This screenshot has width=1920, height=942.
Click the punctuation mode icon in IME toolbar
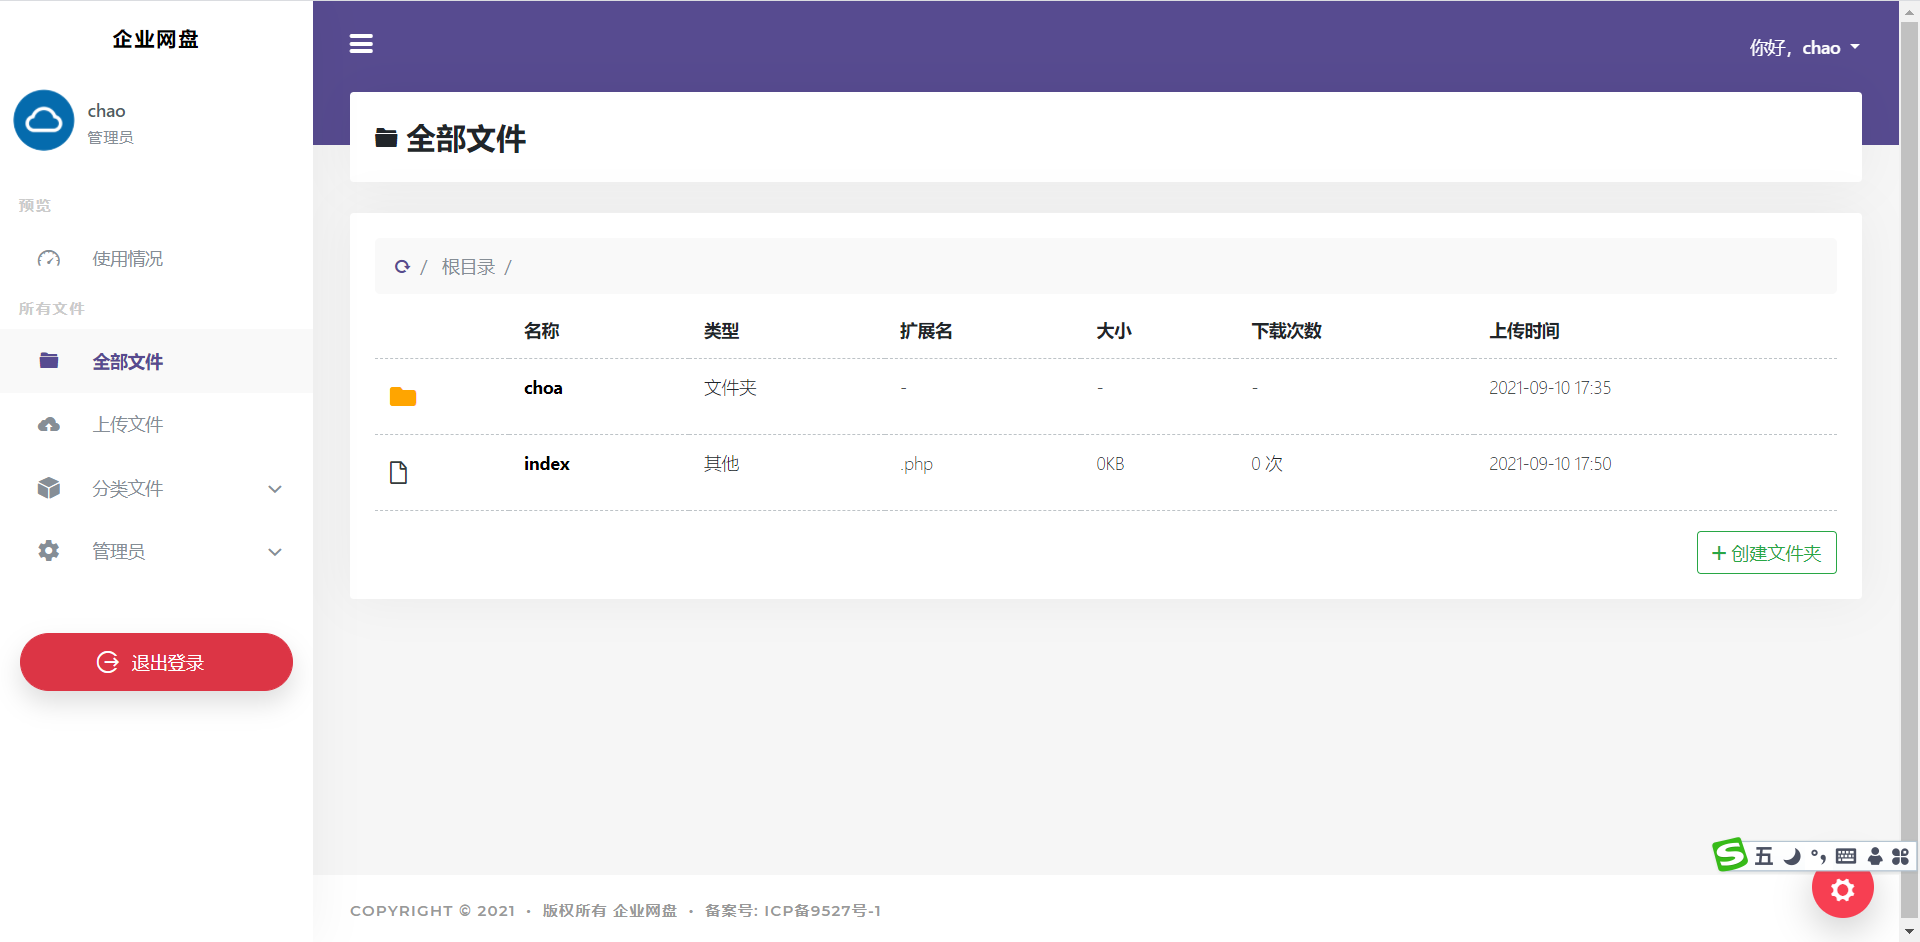pyautogui.click(x=1818, y=856)
